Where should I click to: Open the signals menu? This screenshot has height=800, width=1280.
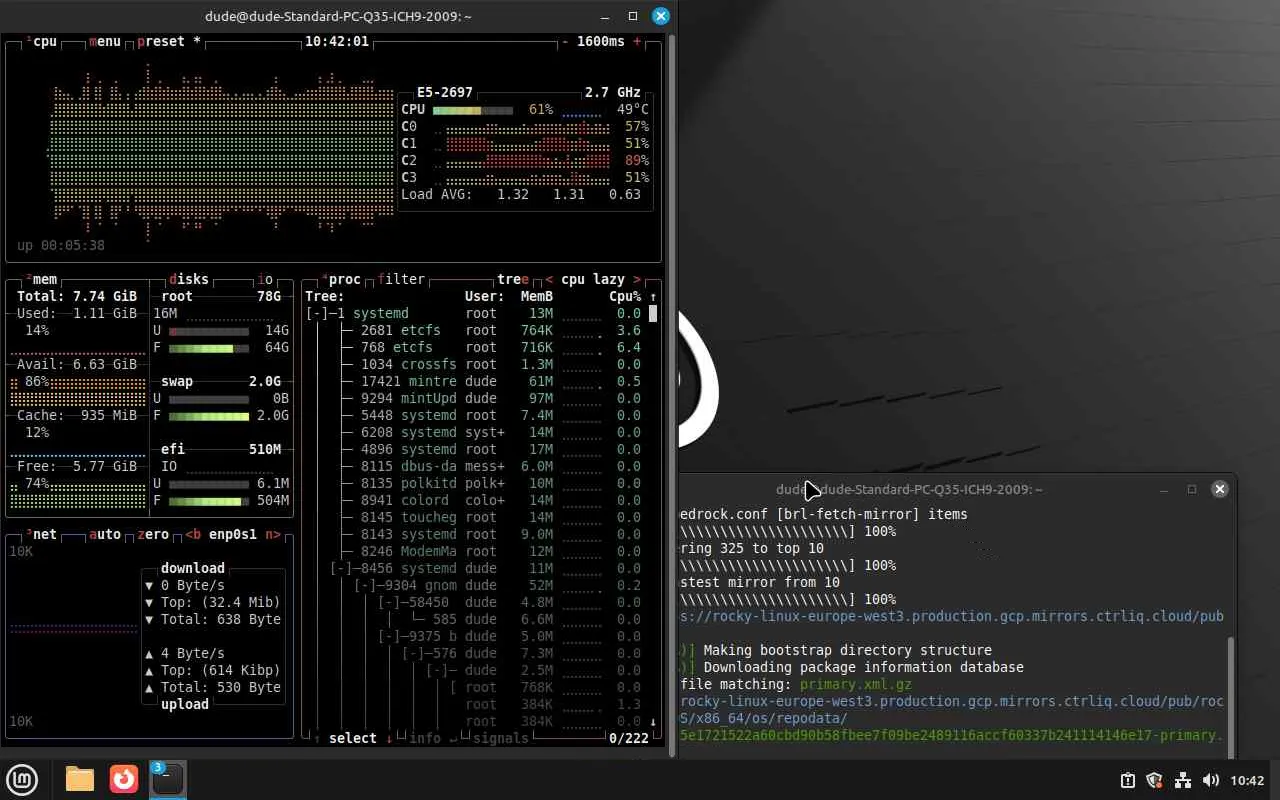point(501,738)
